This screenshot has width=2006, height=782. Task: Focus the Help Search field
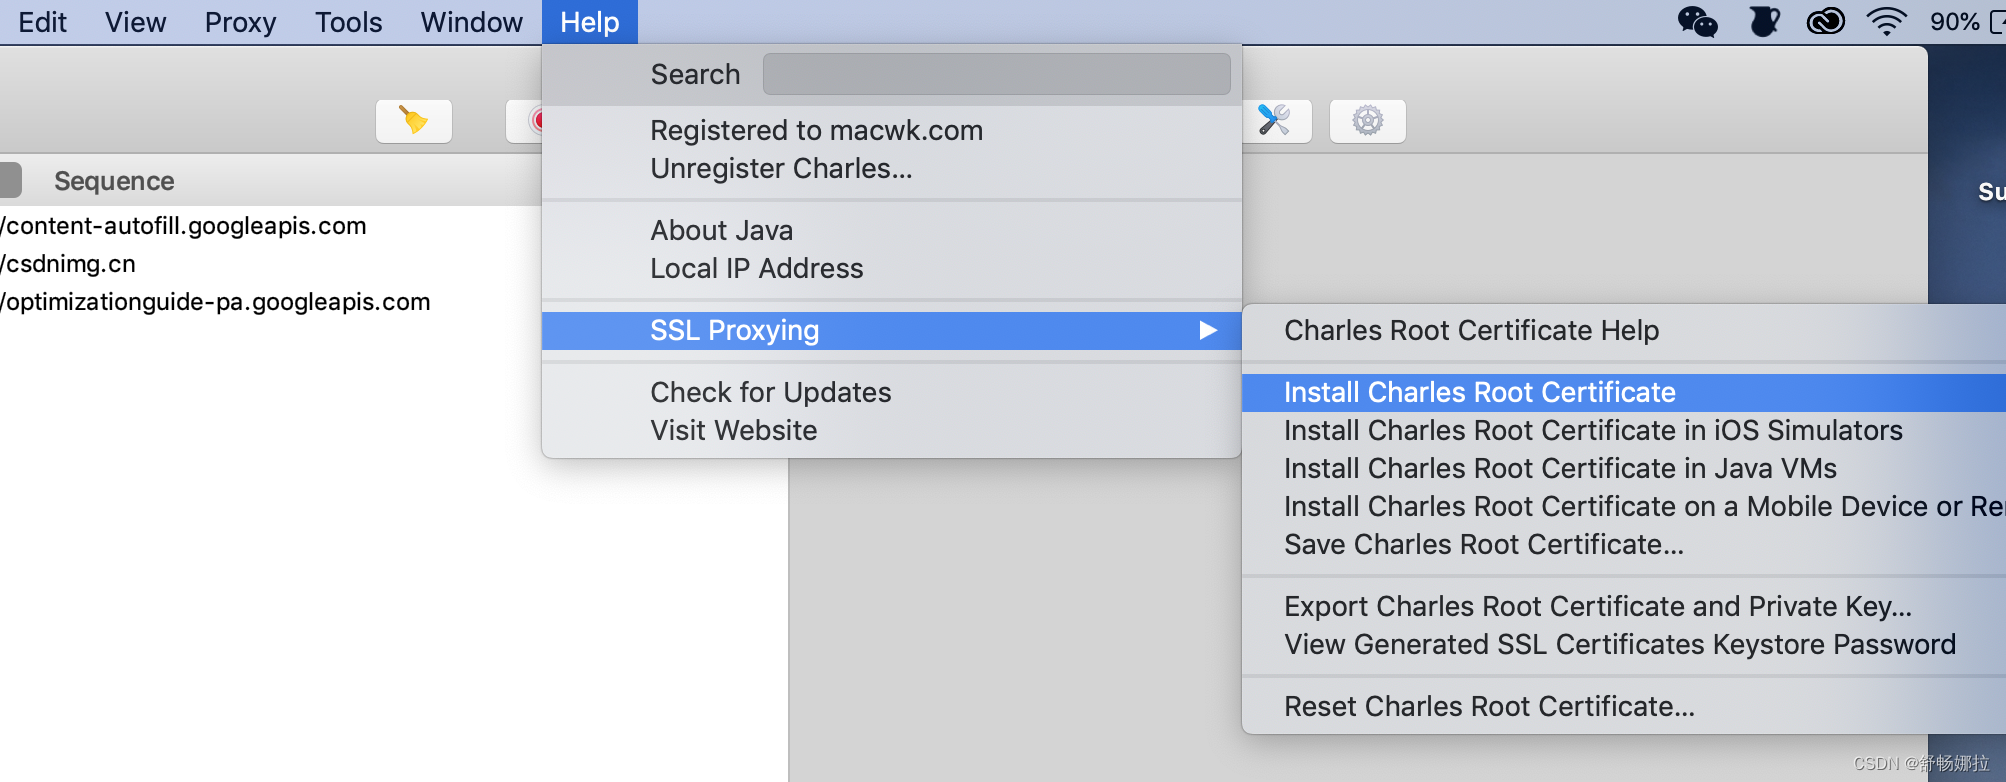[996, 75]
